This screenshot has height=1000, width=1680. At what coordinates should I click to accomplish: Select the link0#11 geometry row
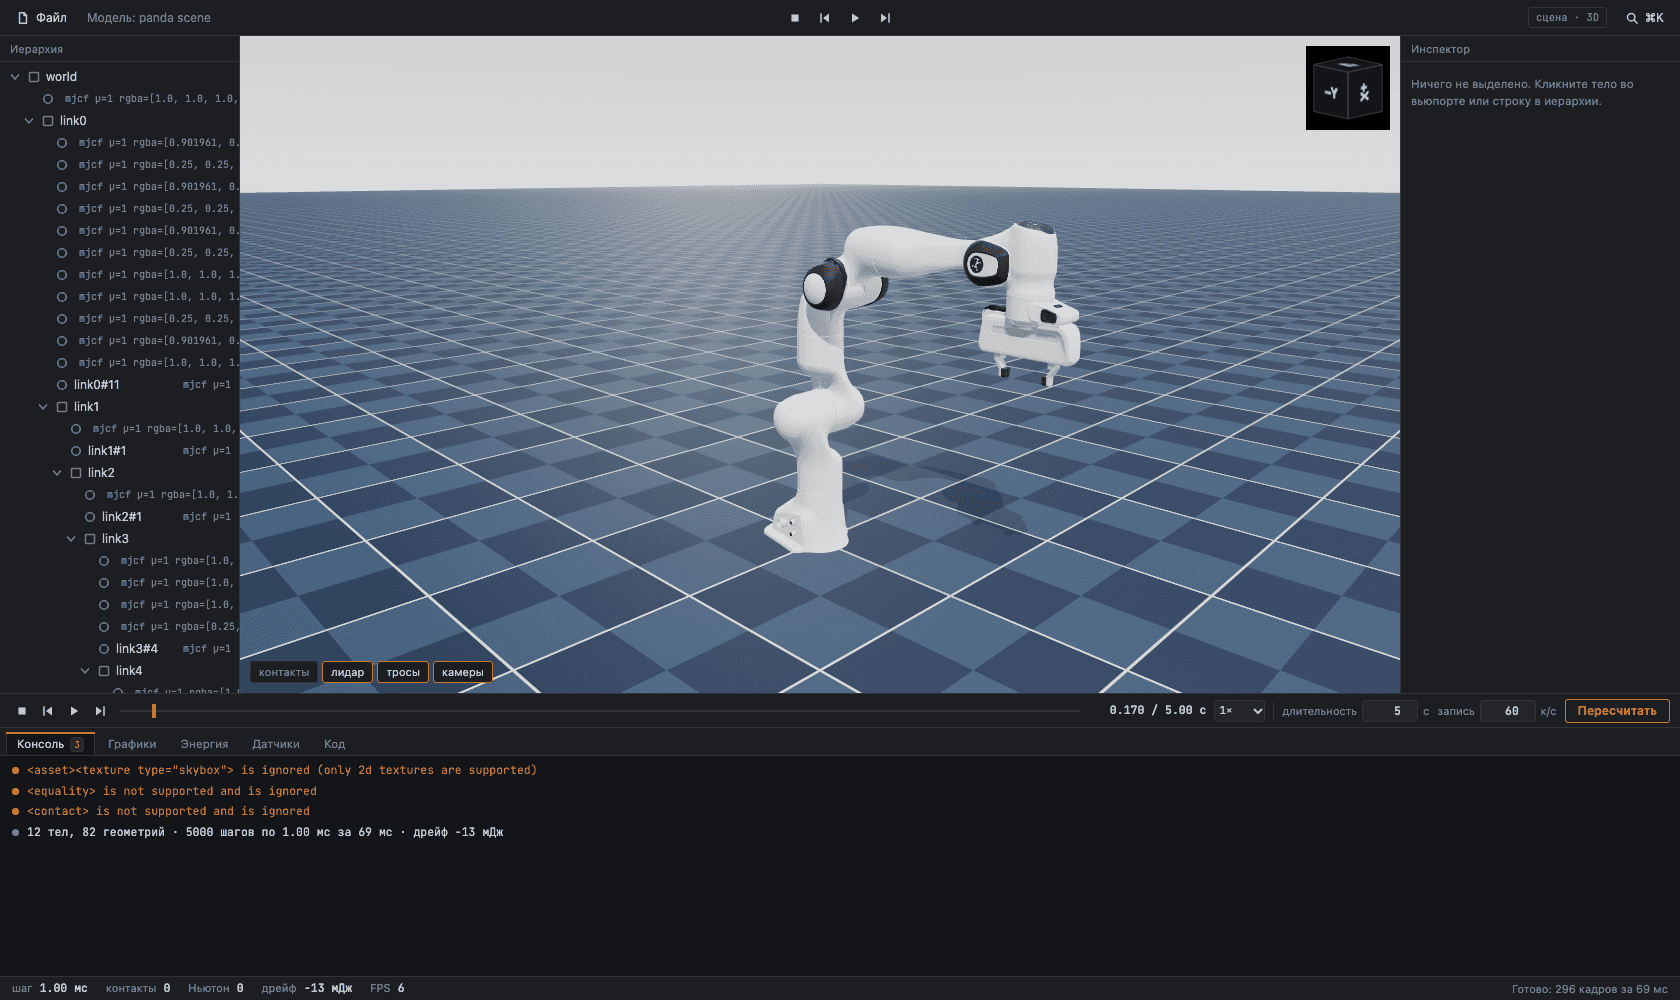pos(120,385)
